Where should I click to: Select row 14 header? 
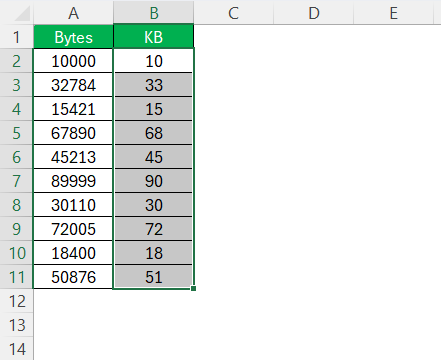pyautogui.click(x=17, y=349)
